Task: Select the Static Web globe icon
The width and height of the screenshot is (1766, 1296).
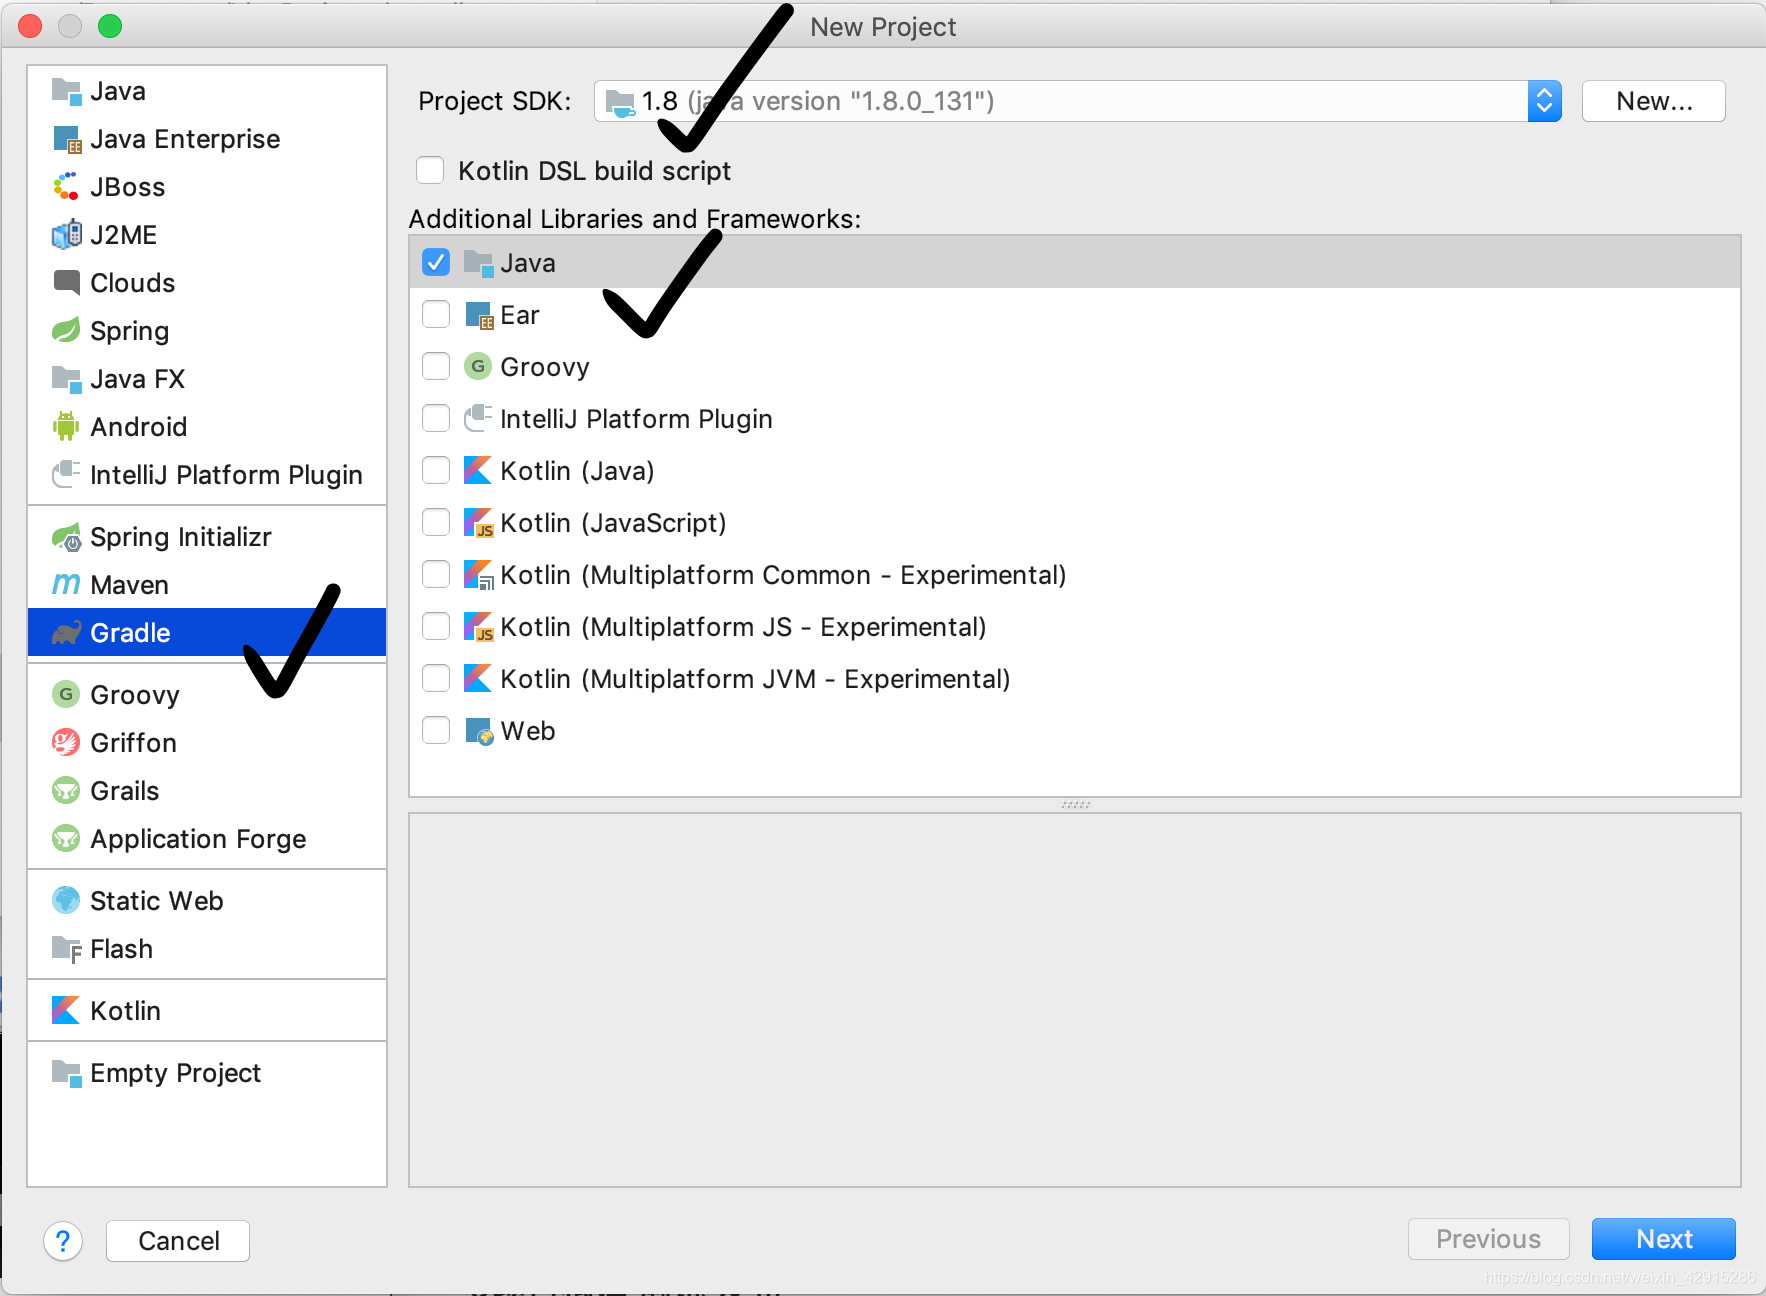Action: click(x=66, y=901)
